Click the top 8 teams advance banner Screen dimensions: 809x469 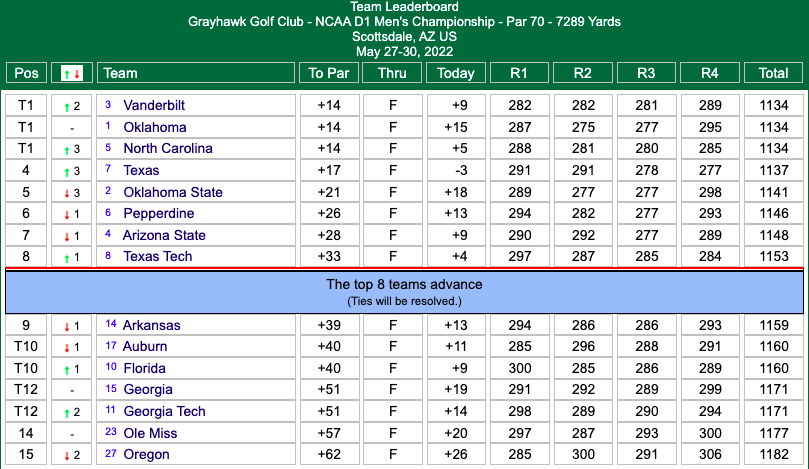[x=404, y=291]
